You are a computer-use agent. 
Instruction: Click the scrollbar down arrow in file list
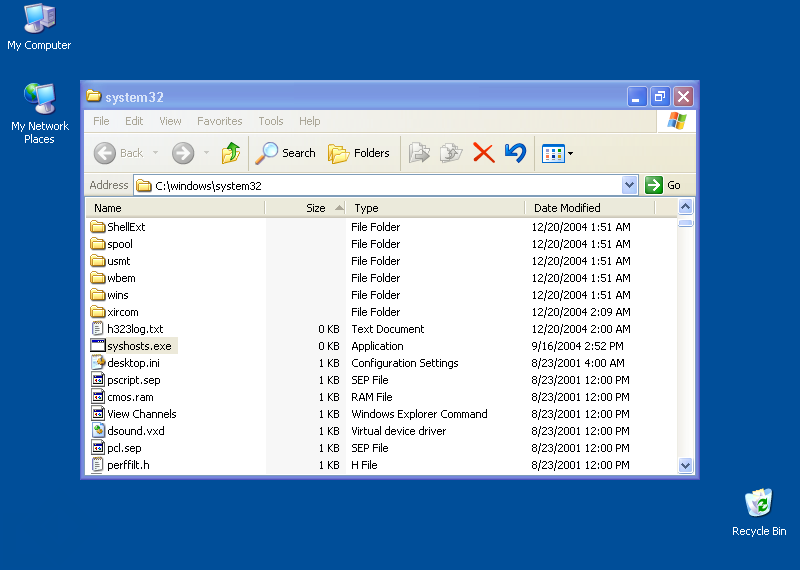click(686, 465)
